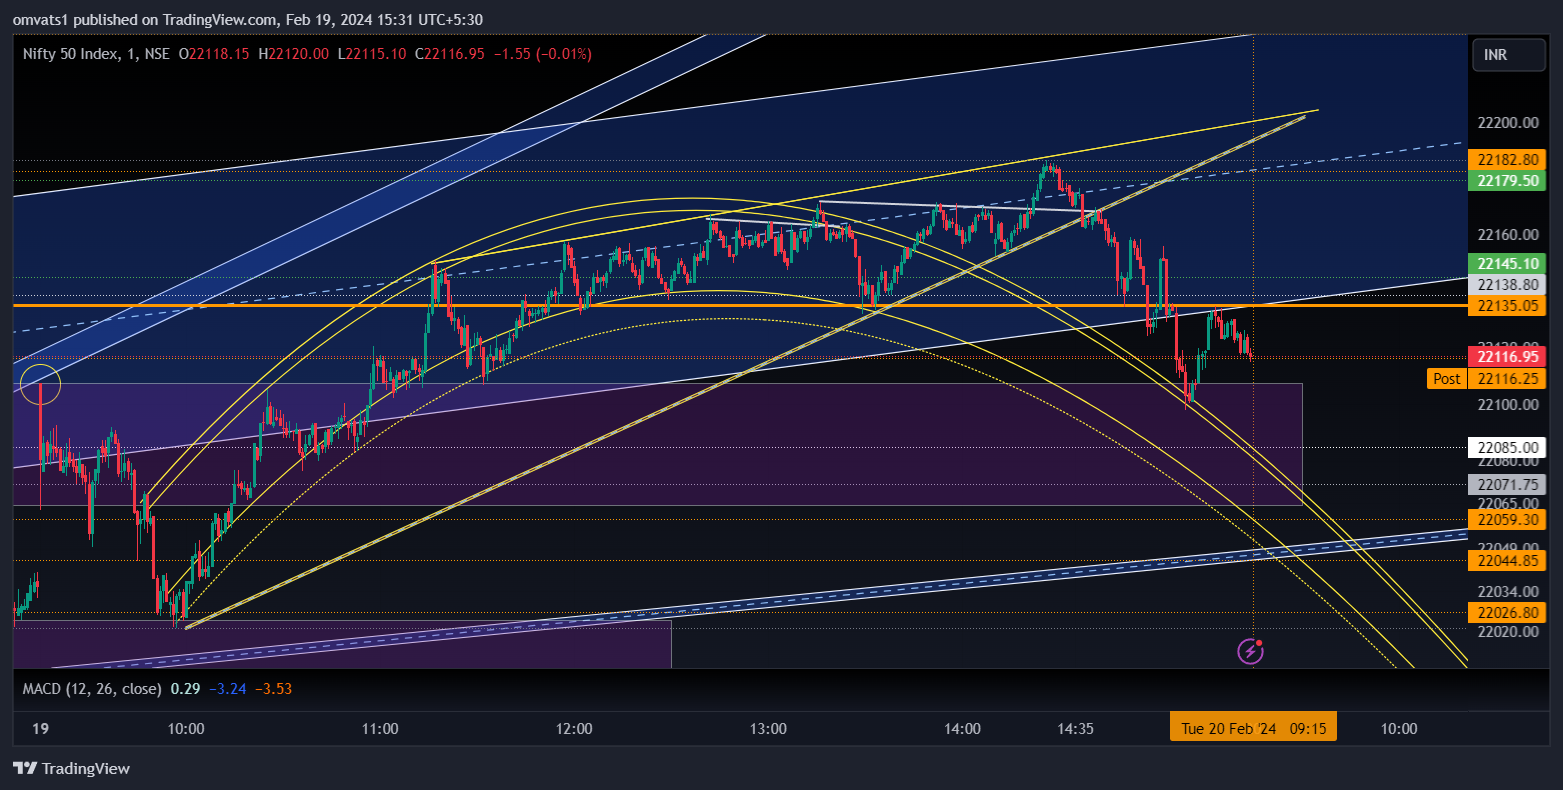Click the 22100.00 price axis tick
This screenshot has height=790, width=1563.
pos(1507,405)
